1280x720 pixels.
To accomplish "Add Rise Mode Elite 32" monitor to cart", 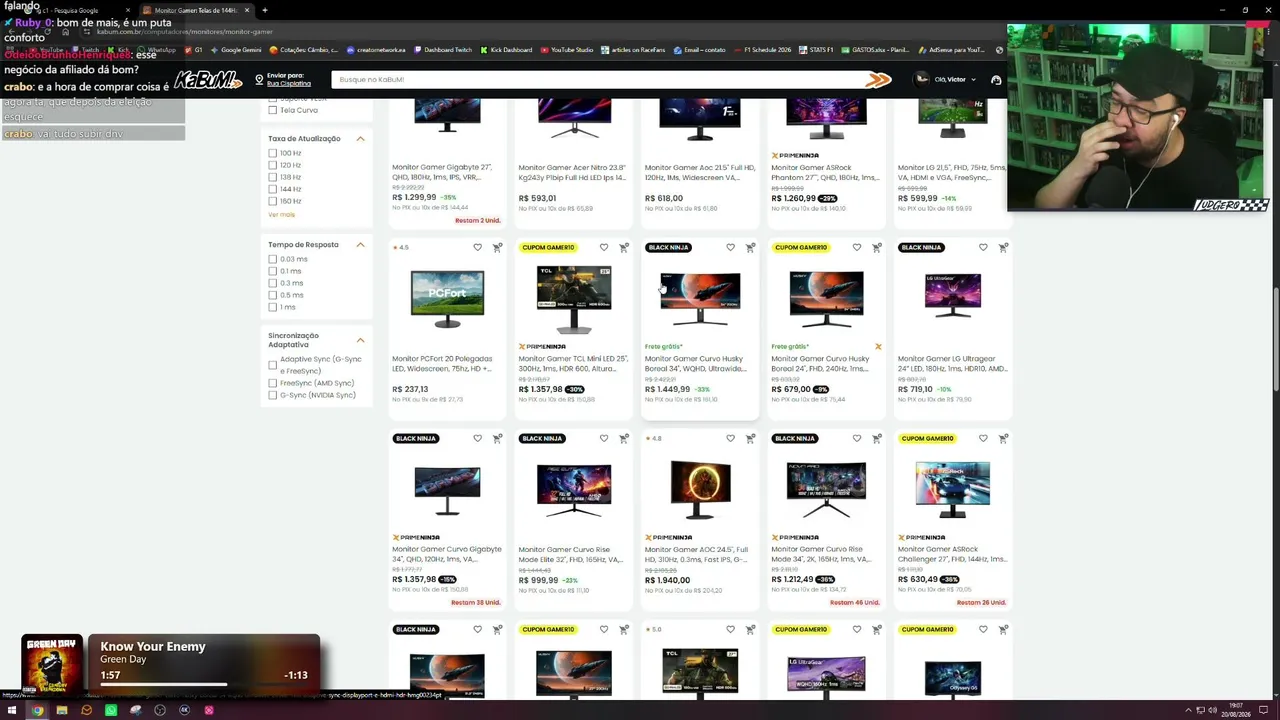I will (624, 438).
